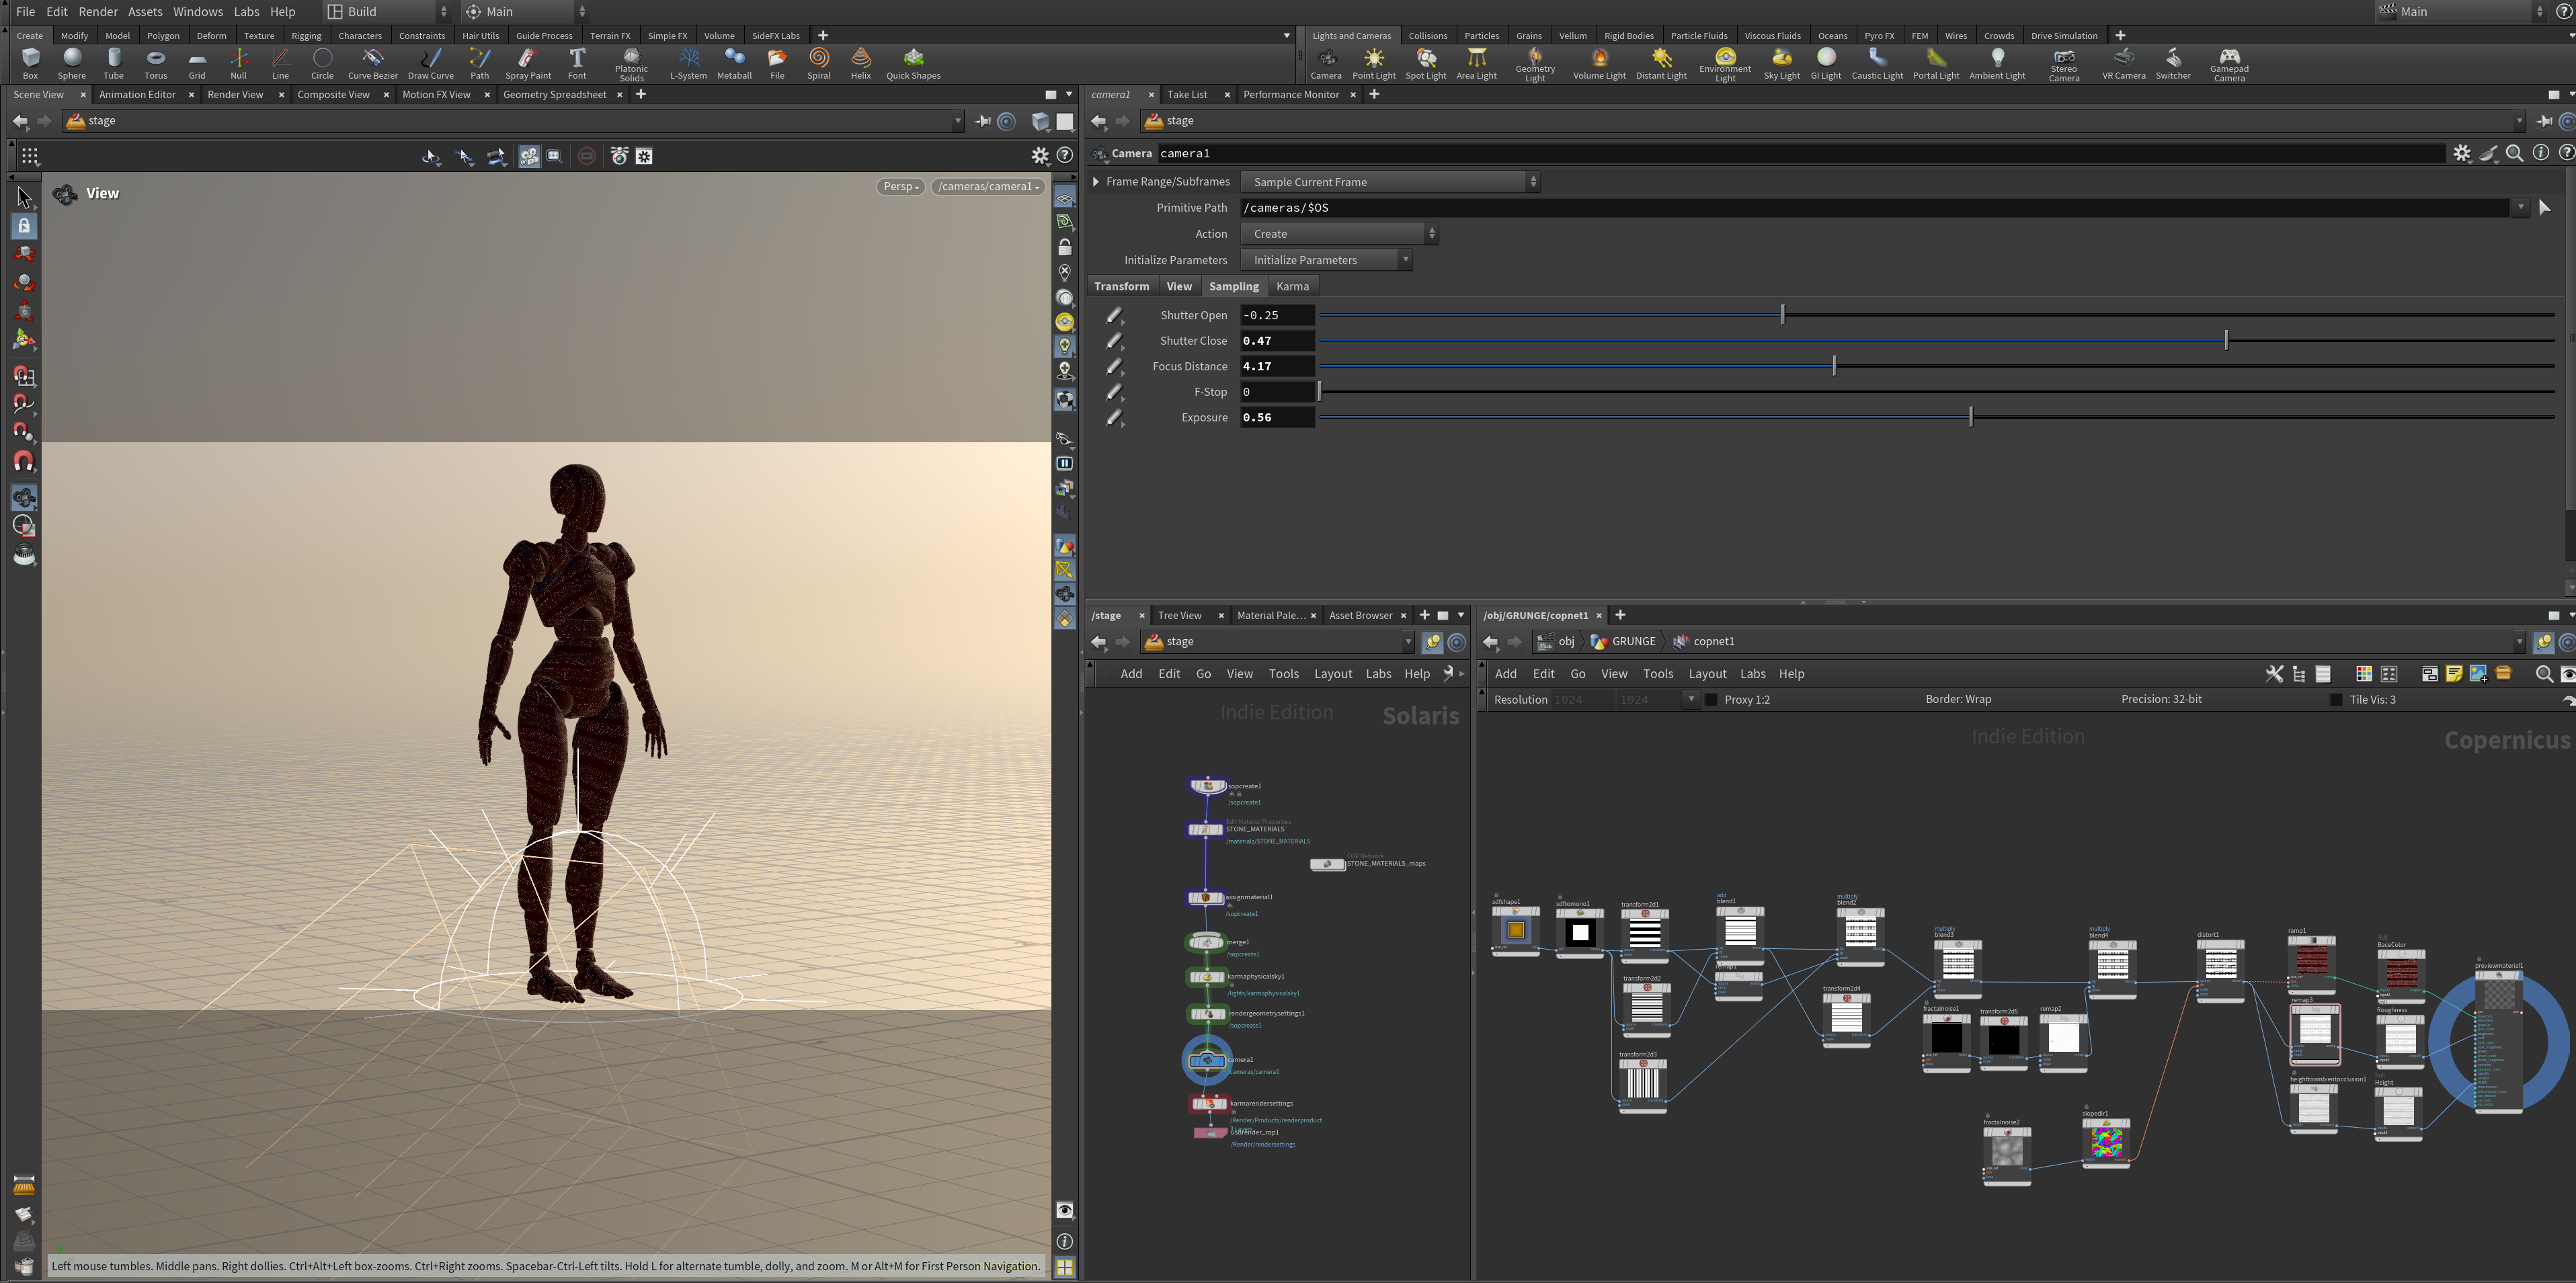
Task: Add an Environment Light
Action: click(x=1725, y=65)
